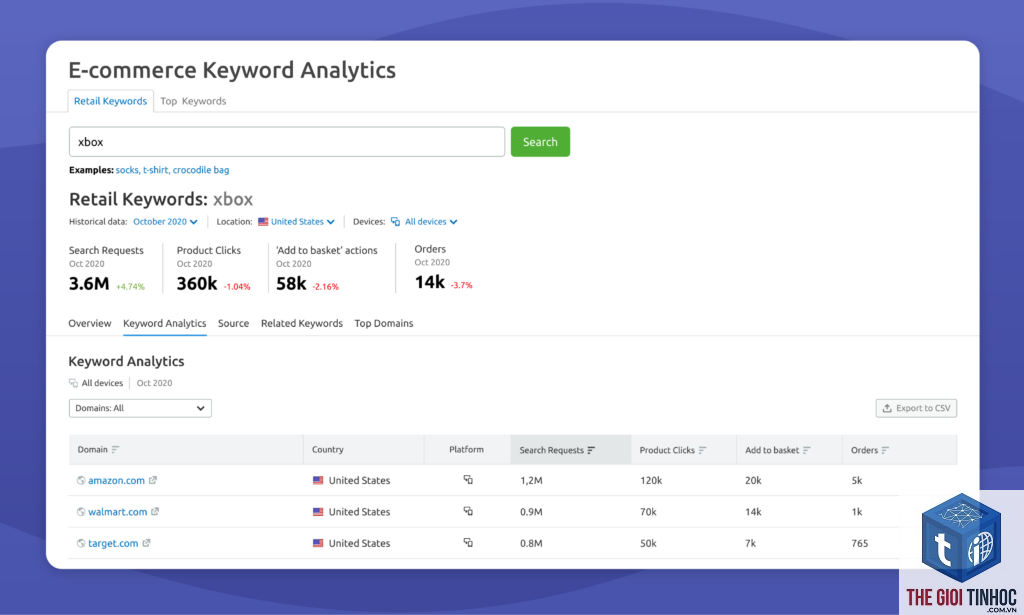1024x615 pixels.
Task: Click US flag icon in target.com row
Action: pyautogui.click(x=318, y=543)
